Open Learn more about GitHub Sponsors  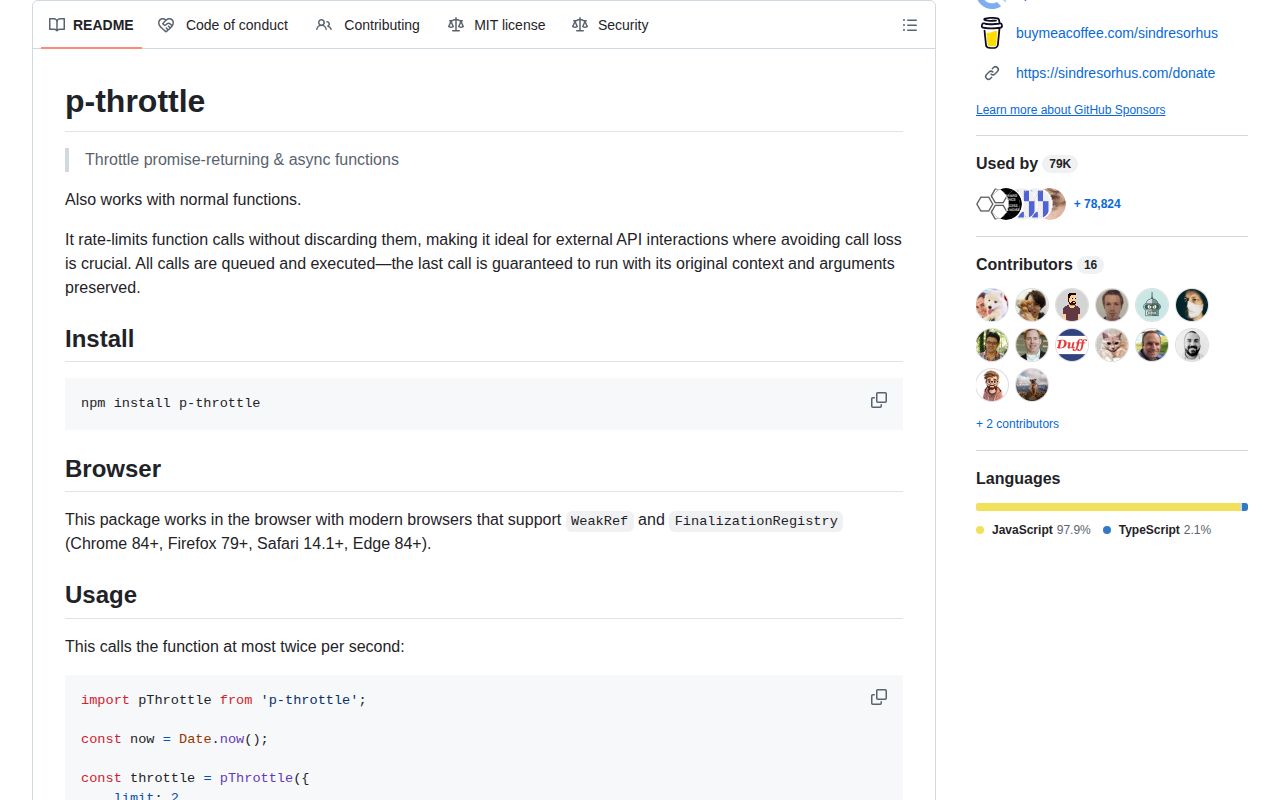click(1070, 110)
